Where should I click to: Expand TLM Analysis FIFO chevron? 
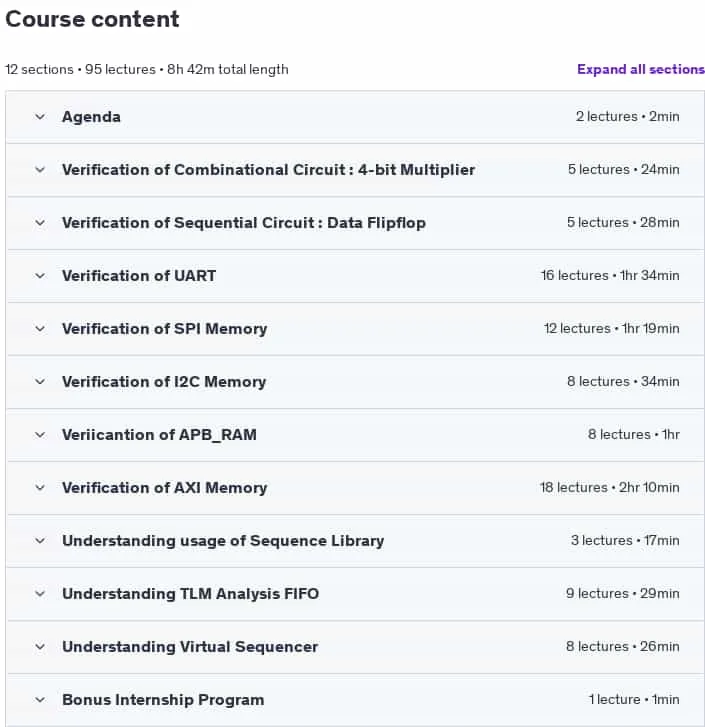pyautogui.click(x=40, y=594)
